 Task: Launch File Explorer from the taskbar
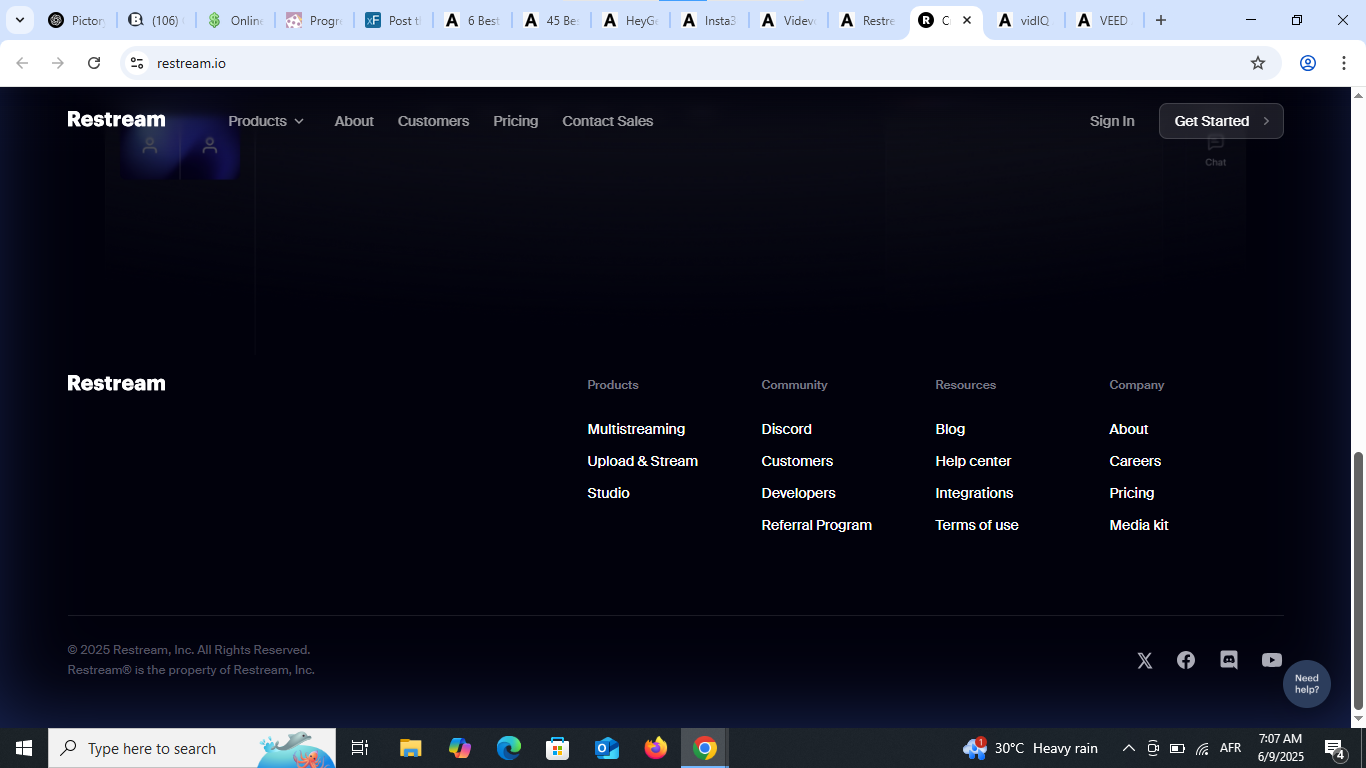(410, 748)
